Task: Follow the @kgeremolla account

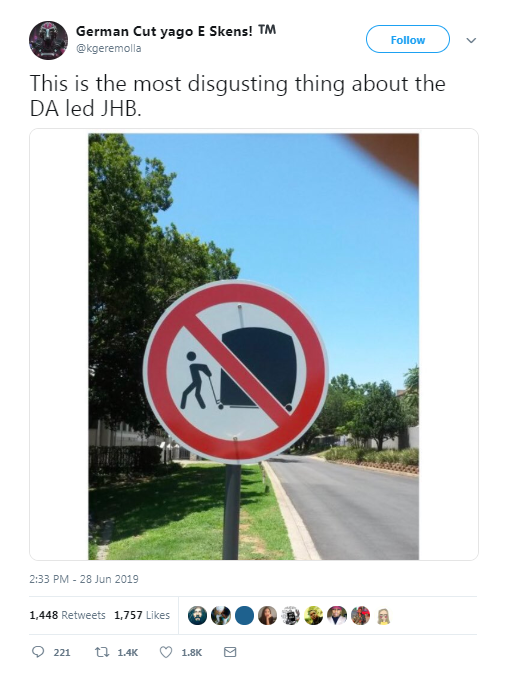Action: pos(408,40)
